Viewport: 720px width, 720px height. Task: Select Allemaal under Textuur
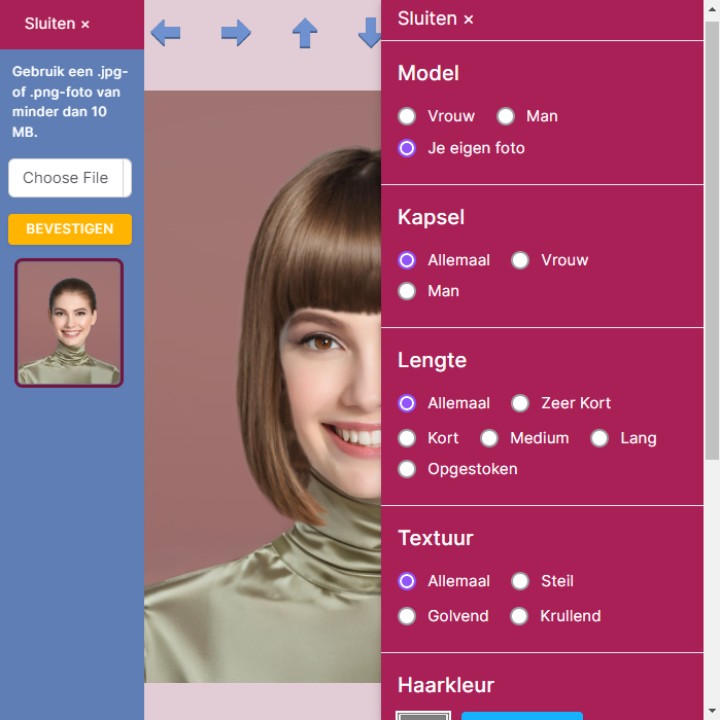pyautogui.click(x=407, y=581)
